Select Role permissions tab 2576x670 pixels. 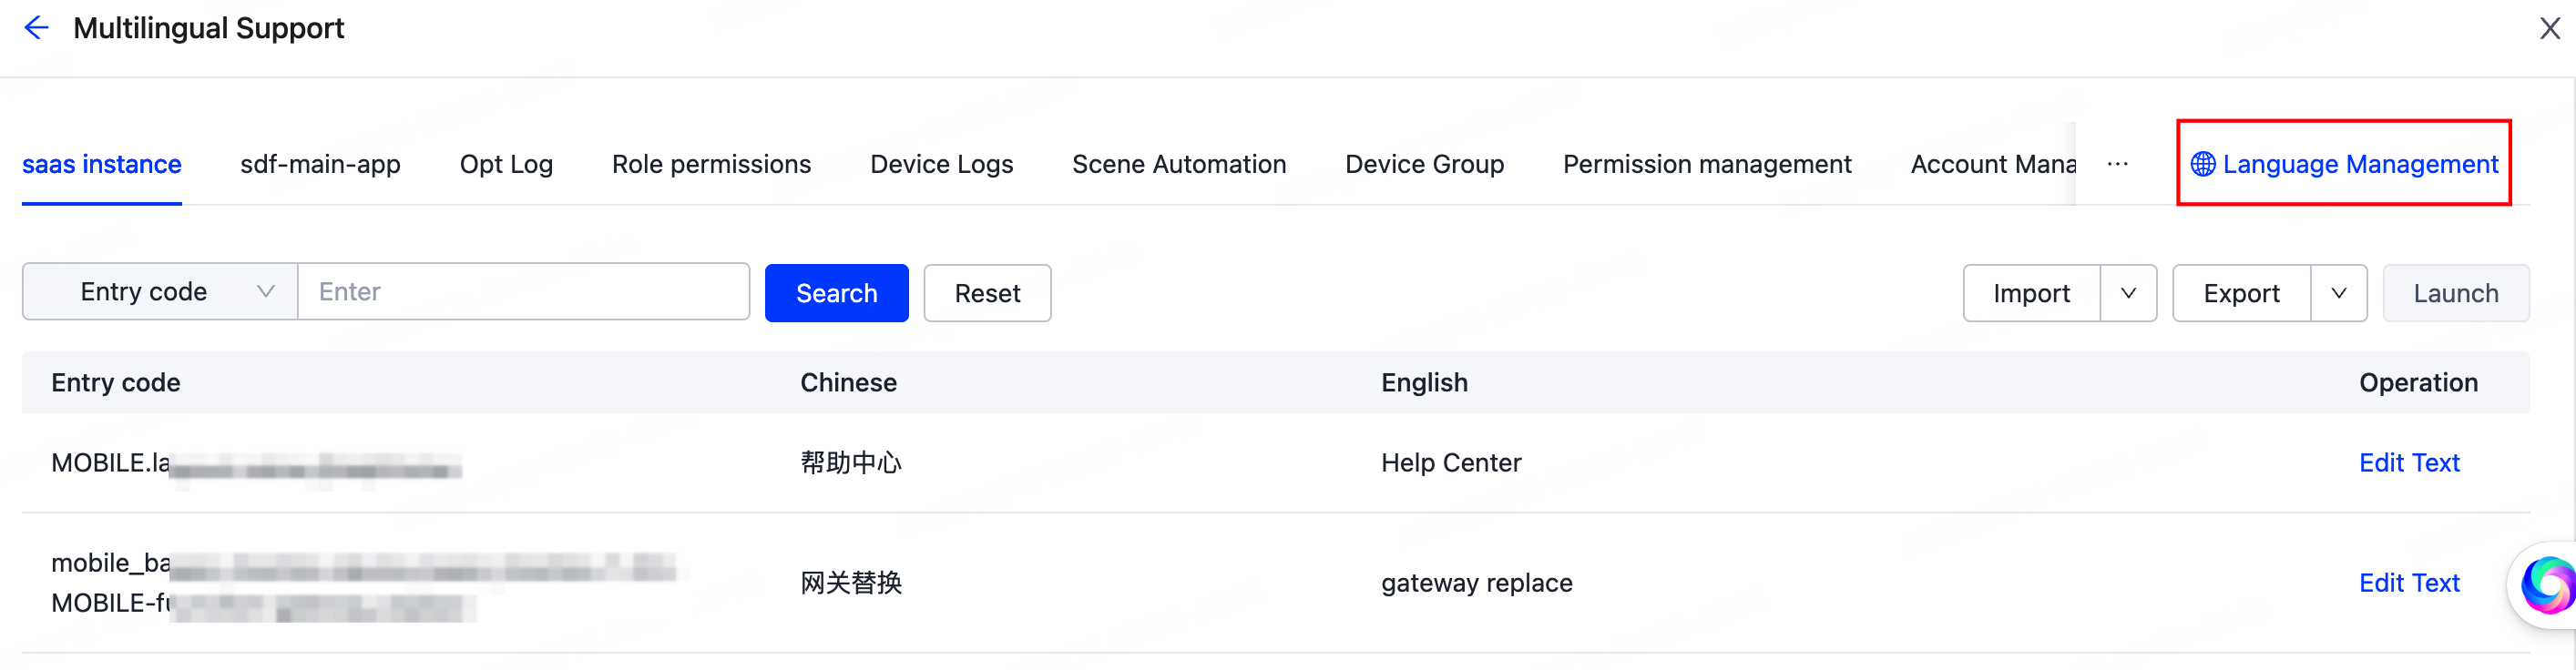711,164
